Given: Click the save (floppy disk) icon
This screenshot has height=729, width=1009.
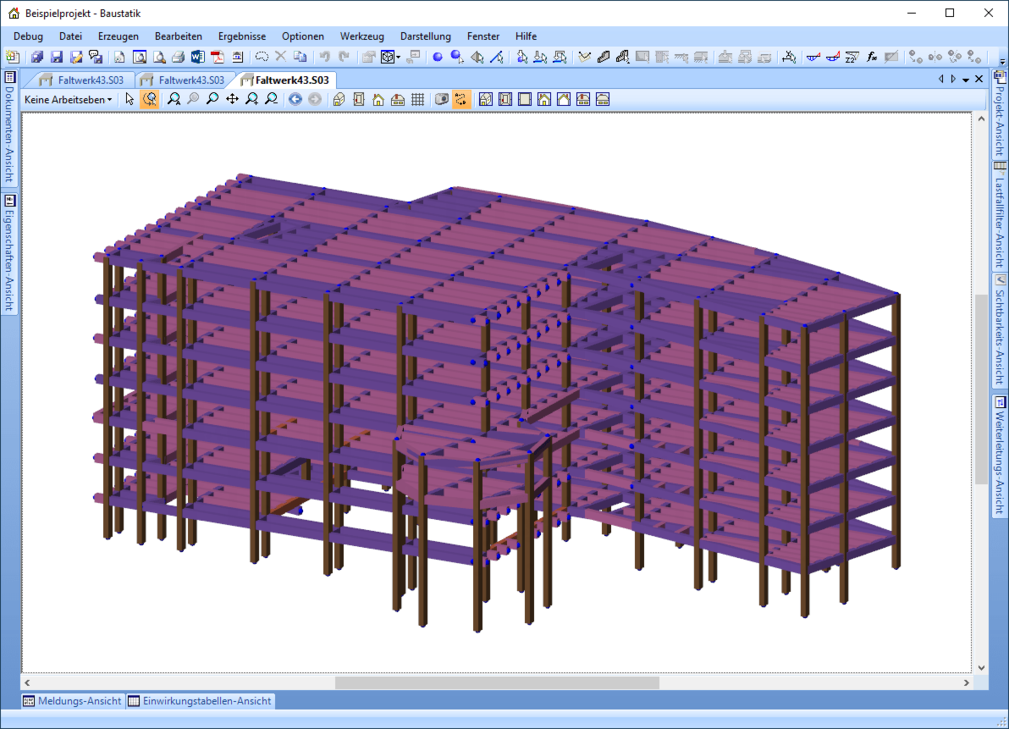Looking at the screenshot, I should 56,57.
